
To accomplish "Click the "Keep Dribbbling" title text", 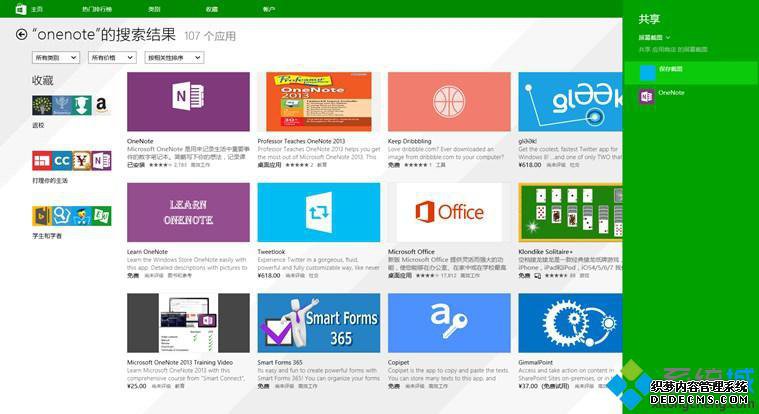I will click(410, 141).
